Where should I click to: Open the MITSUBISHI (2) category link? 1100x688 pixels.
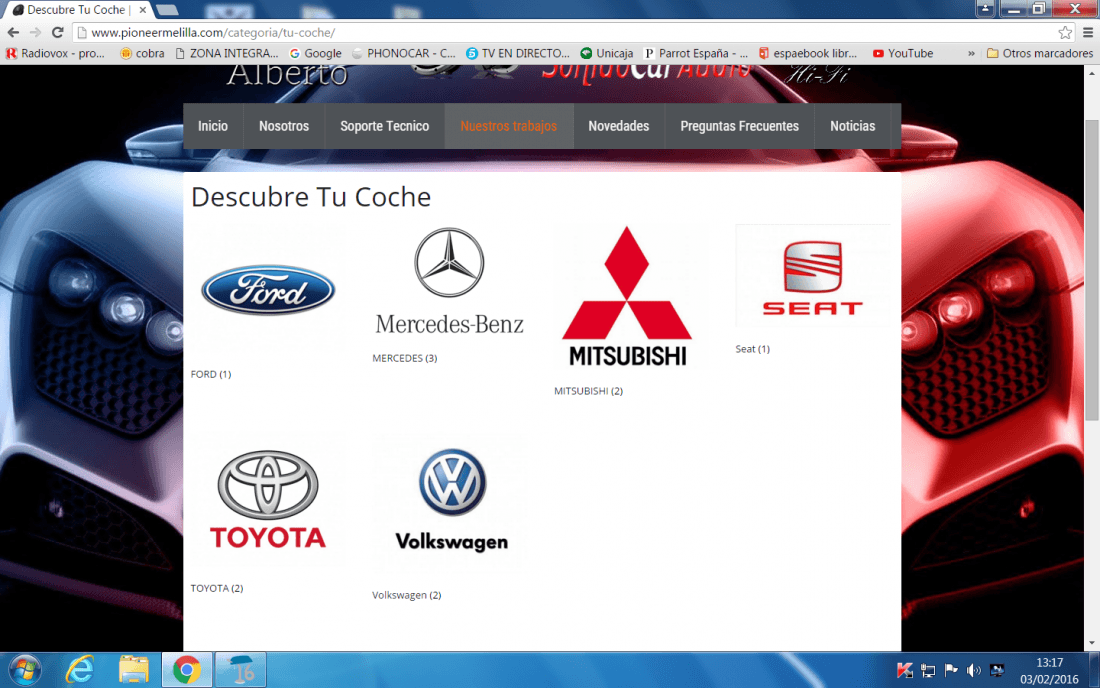[x=589, y=391]
